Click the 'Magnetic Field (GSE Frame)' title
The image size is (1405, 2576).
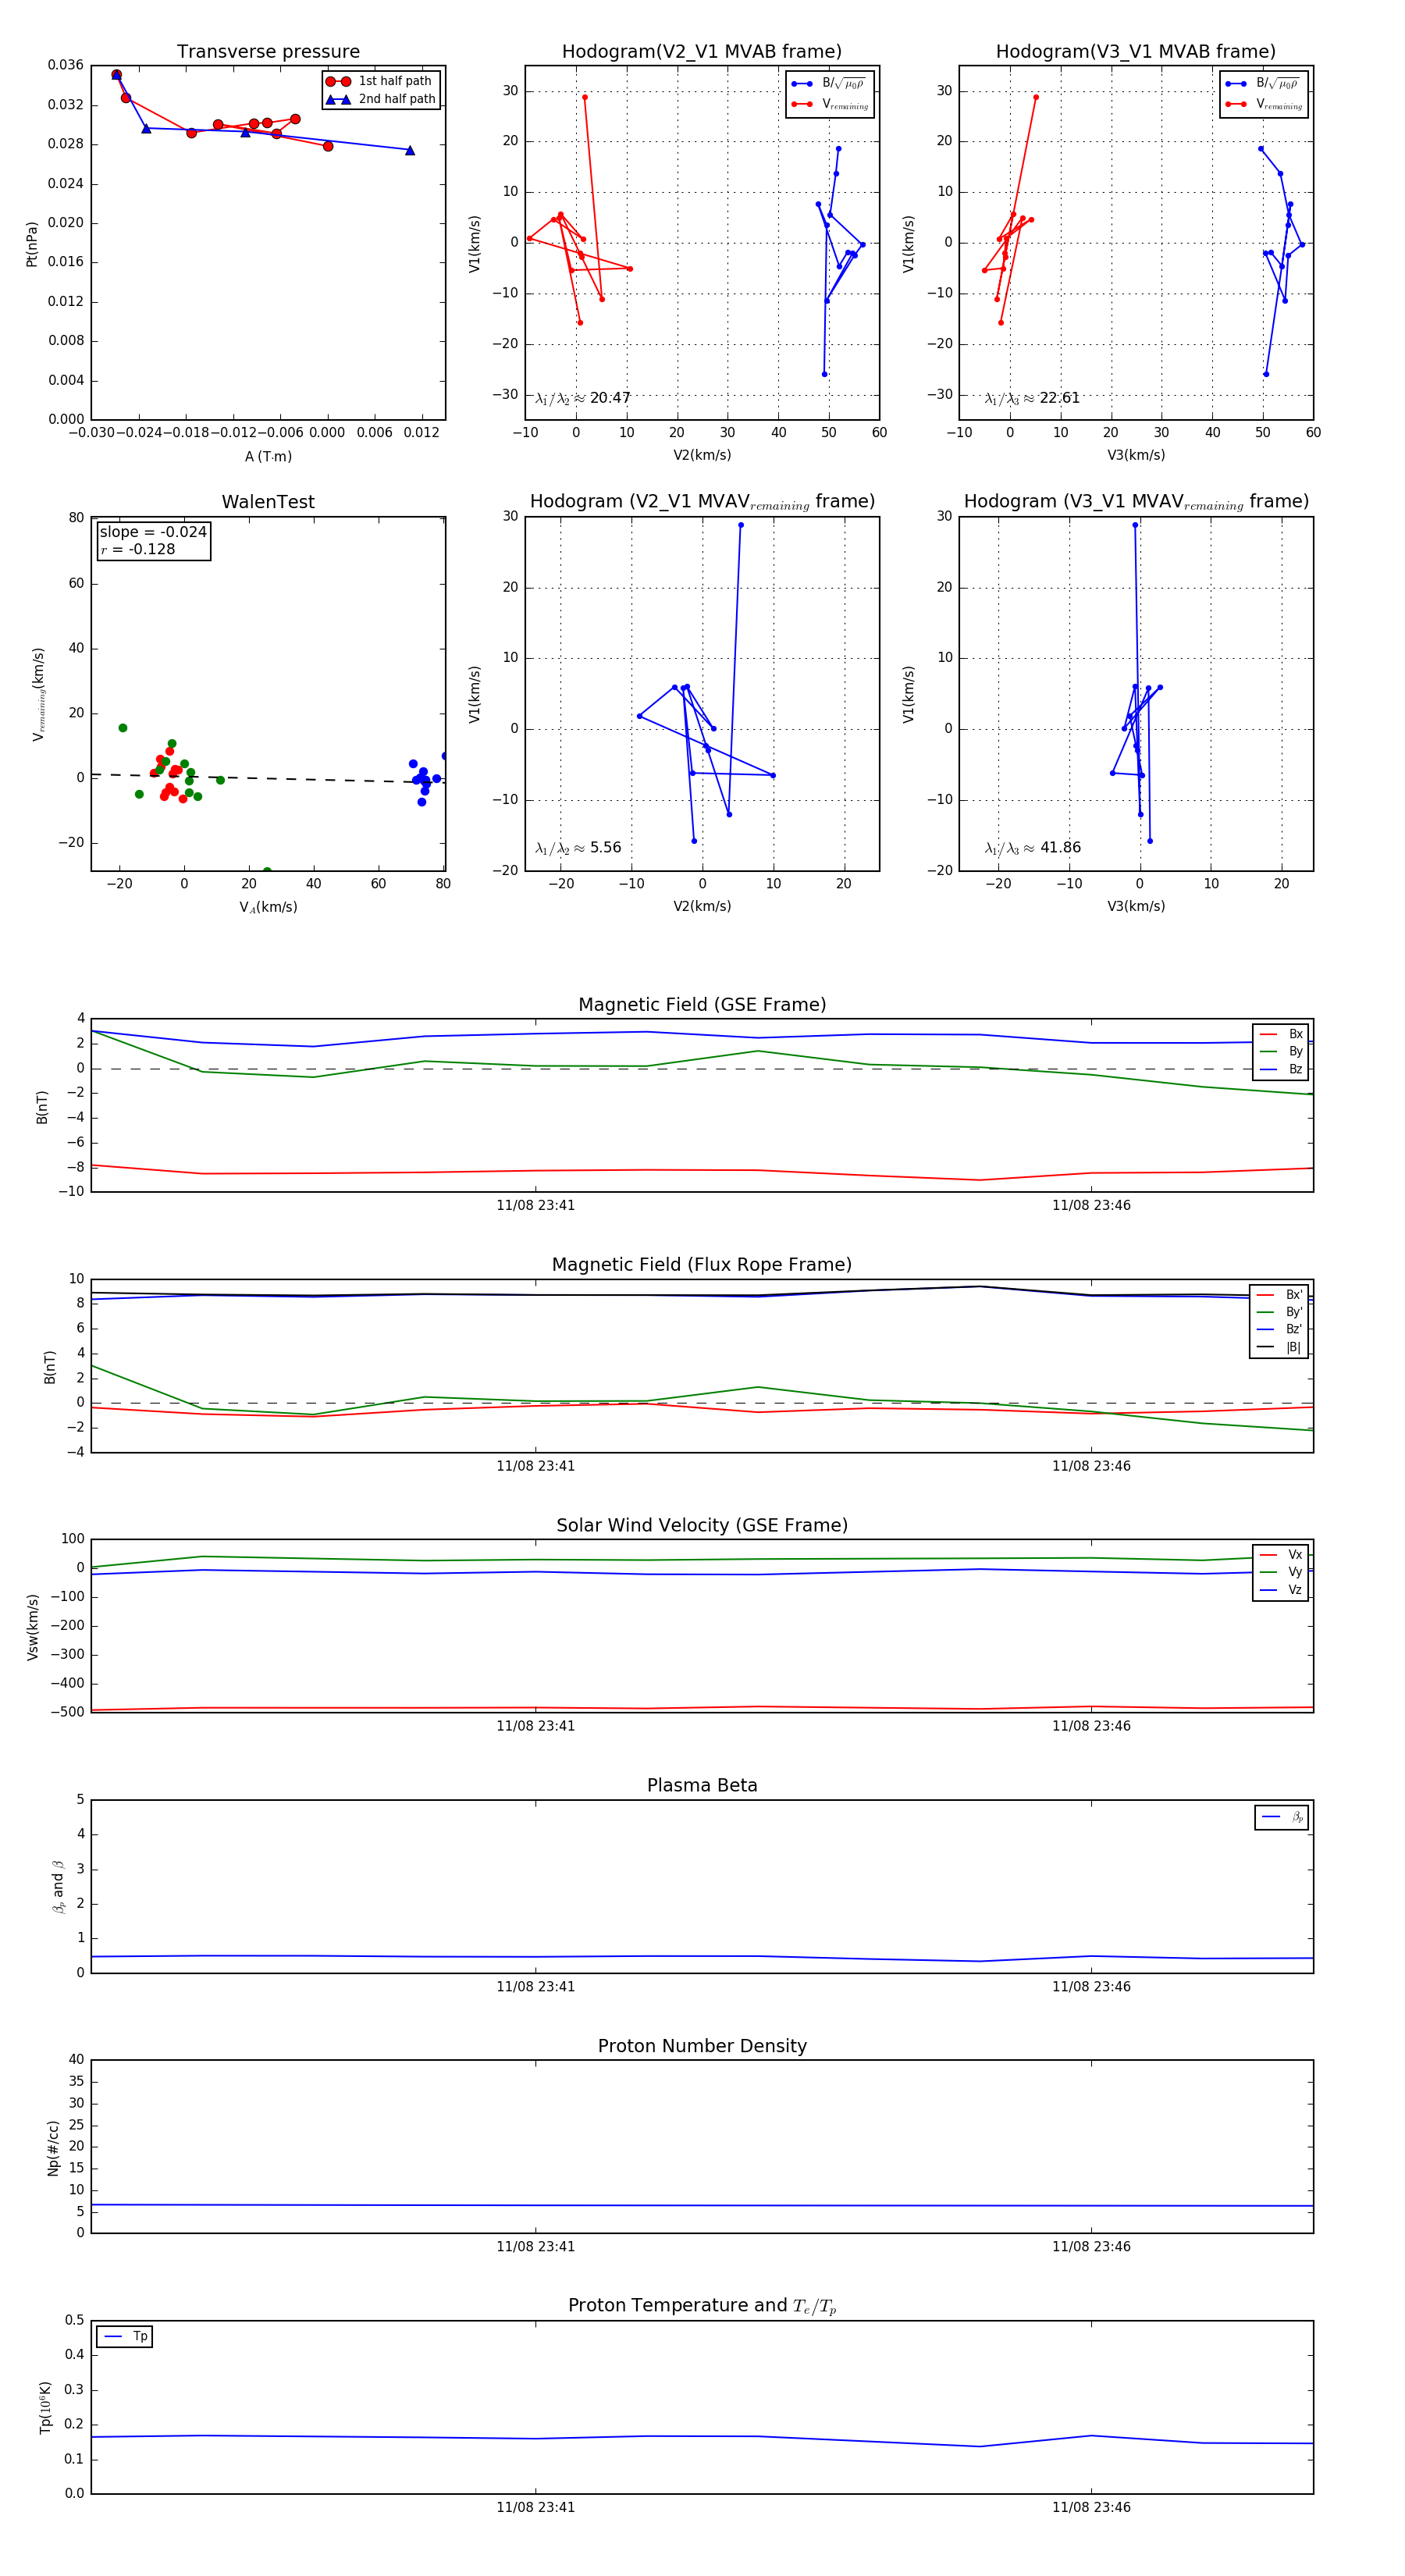[x=702, y=1005]
